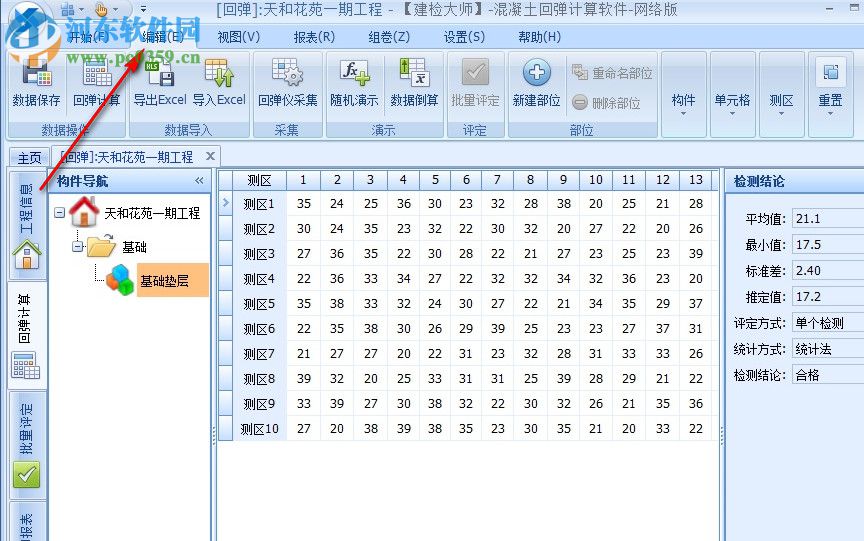Select 测区3 value 39 in column 13
This screenshot has width=864, height=541.
(x=695, y=253)
